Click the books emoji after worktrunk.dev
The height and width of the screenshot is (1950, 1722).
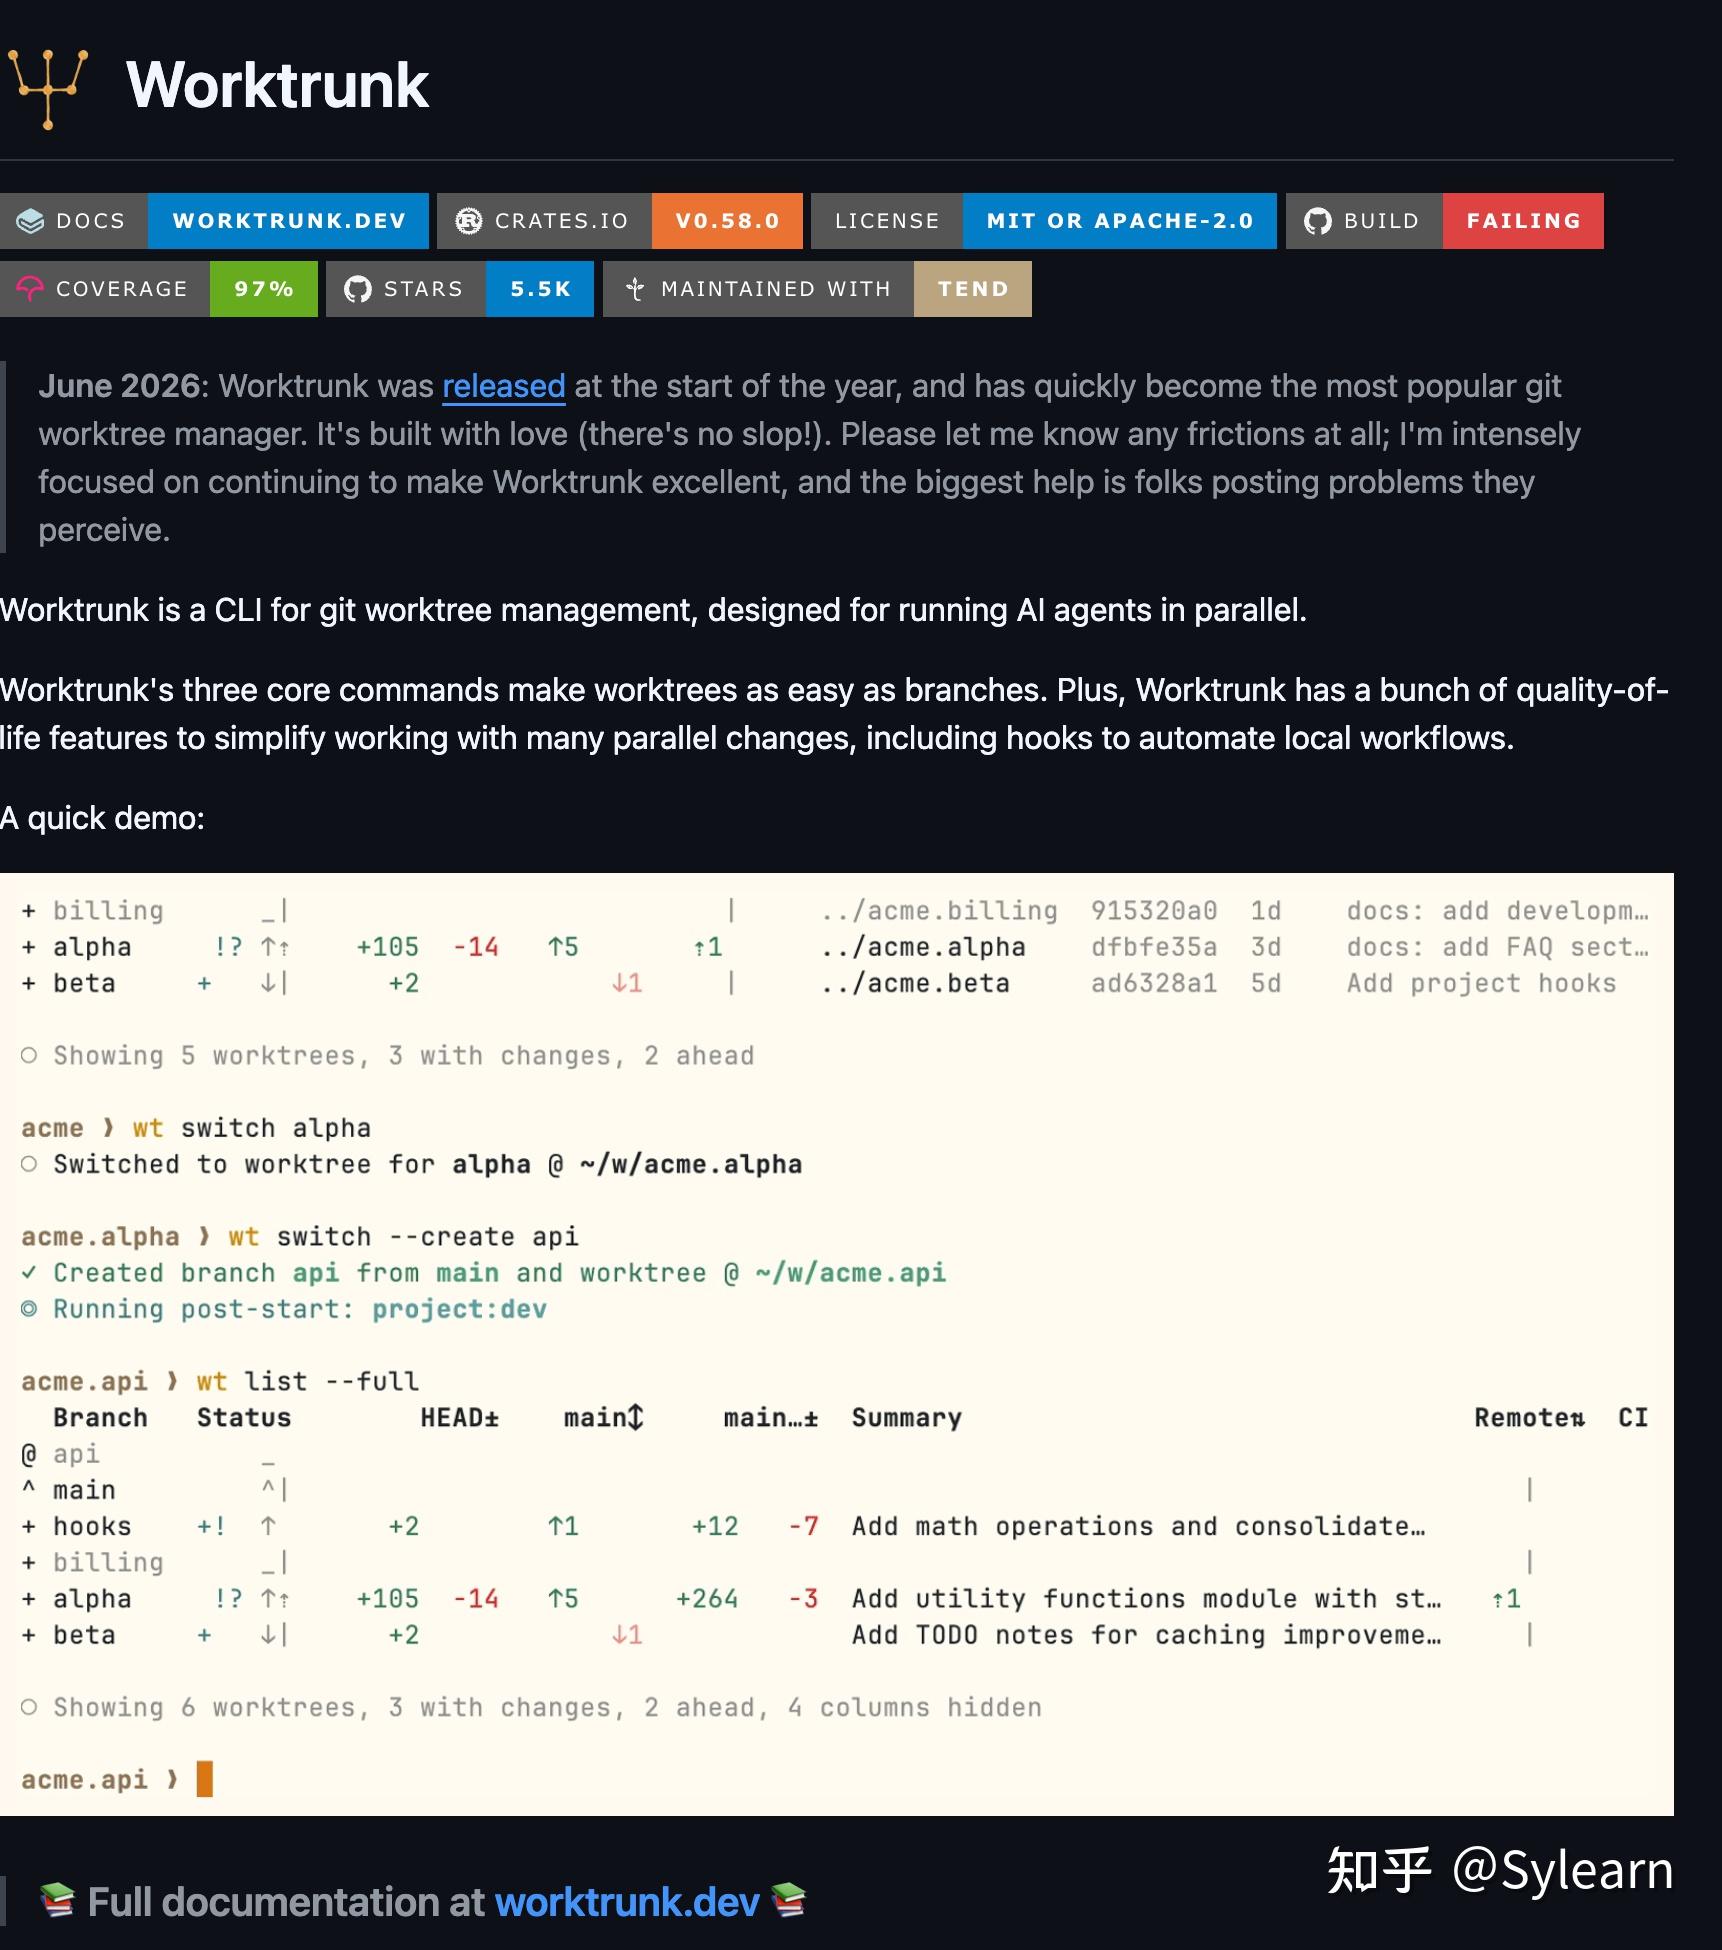coord(789,1900)
